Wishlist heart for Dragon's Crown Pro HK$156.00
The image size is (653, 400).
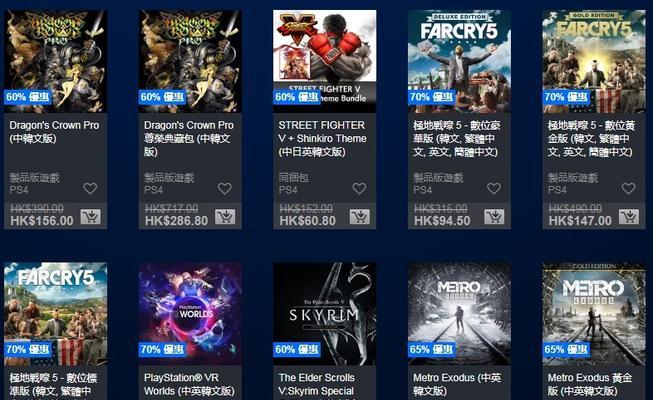[x=90, y=188]
